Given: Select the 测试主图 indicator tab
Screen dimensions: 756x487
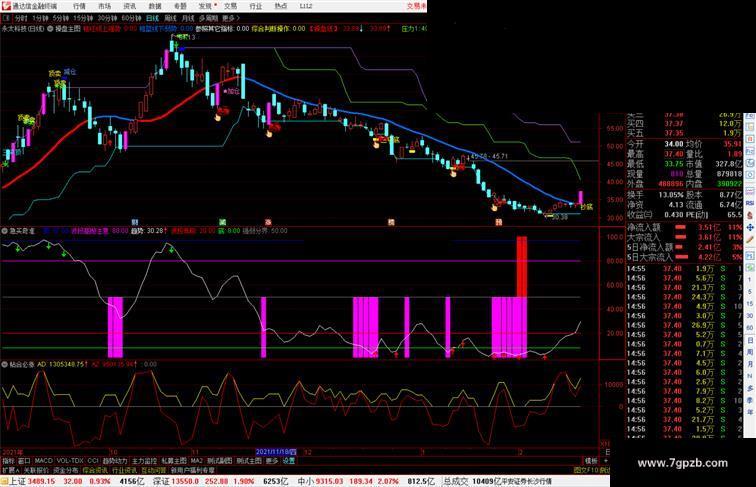Looking at the screenshot, I should tap(249, 461).
